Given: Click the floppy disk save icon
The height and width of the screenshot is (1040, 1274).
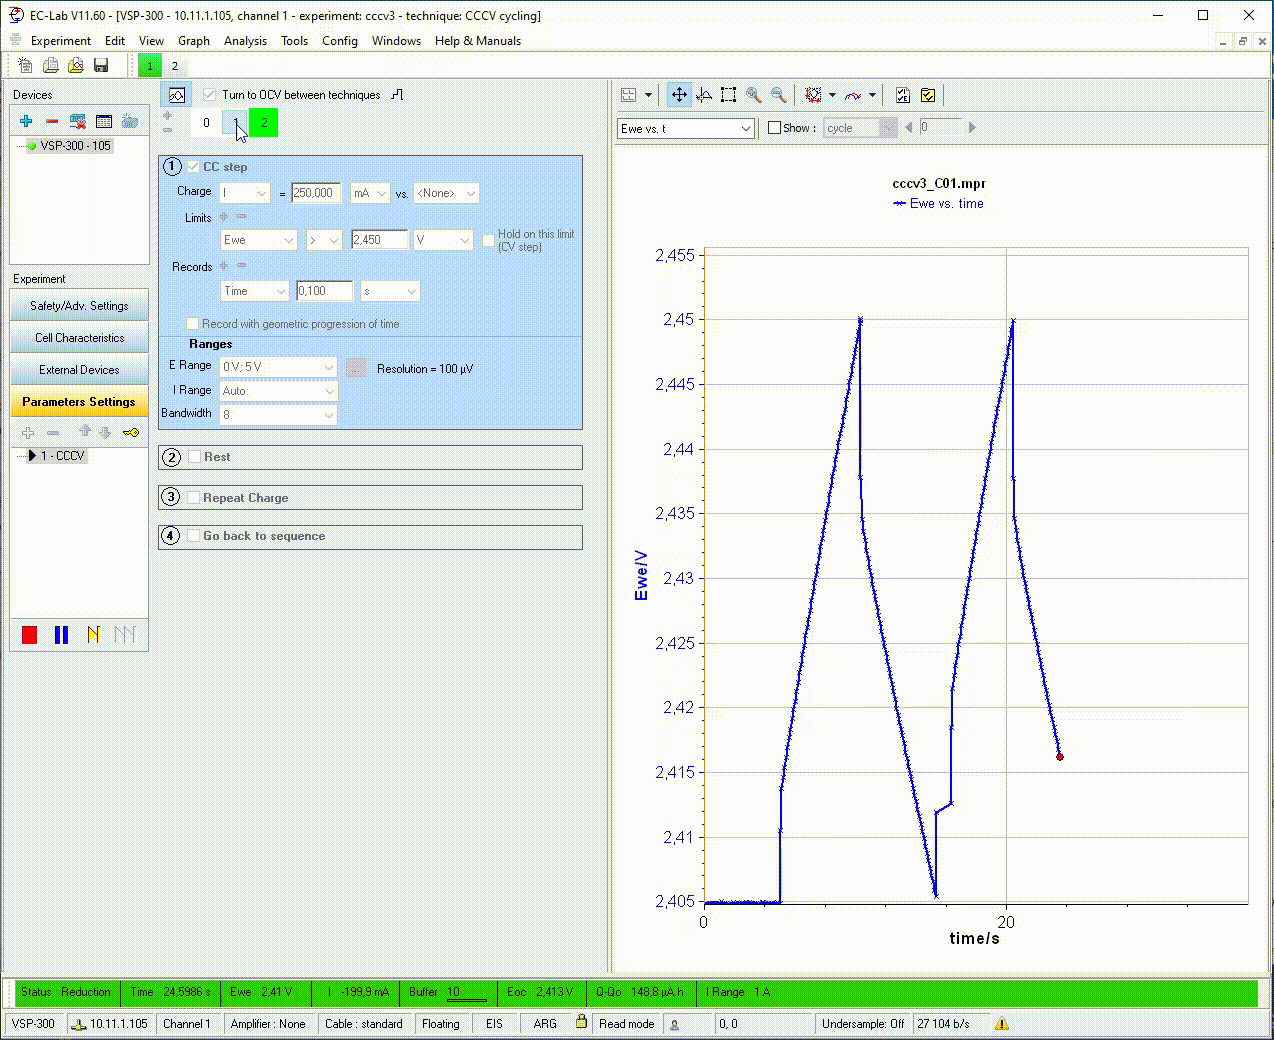Looking at the screenshot, I should (101, 66).
